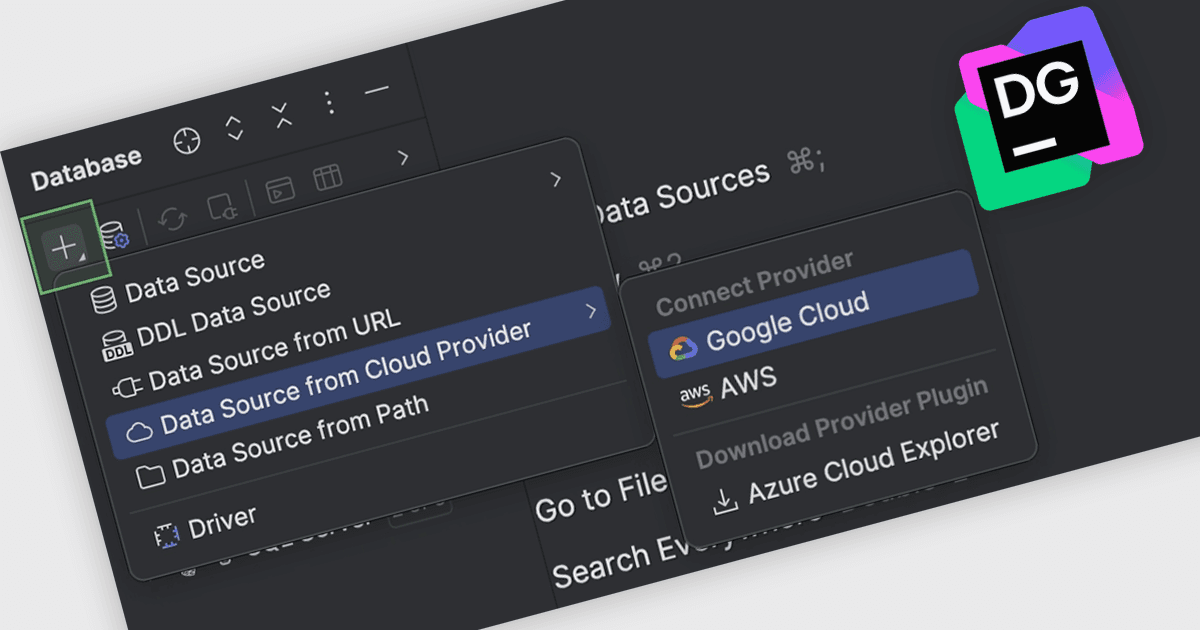Click the Deactivate/stop-refresh icon in toolbar
Screen dimensions: 1200x630
(x=221, y=206)
